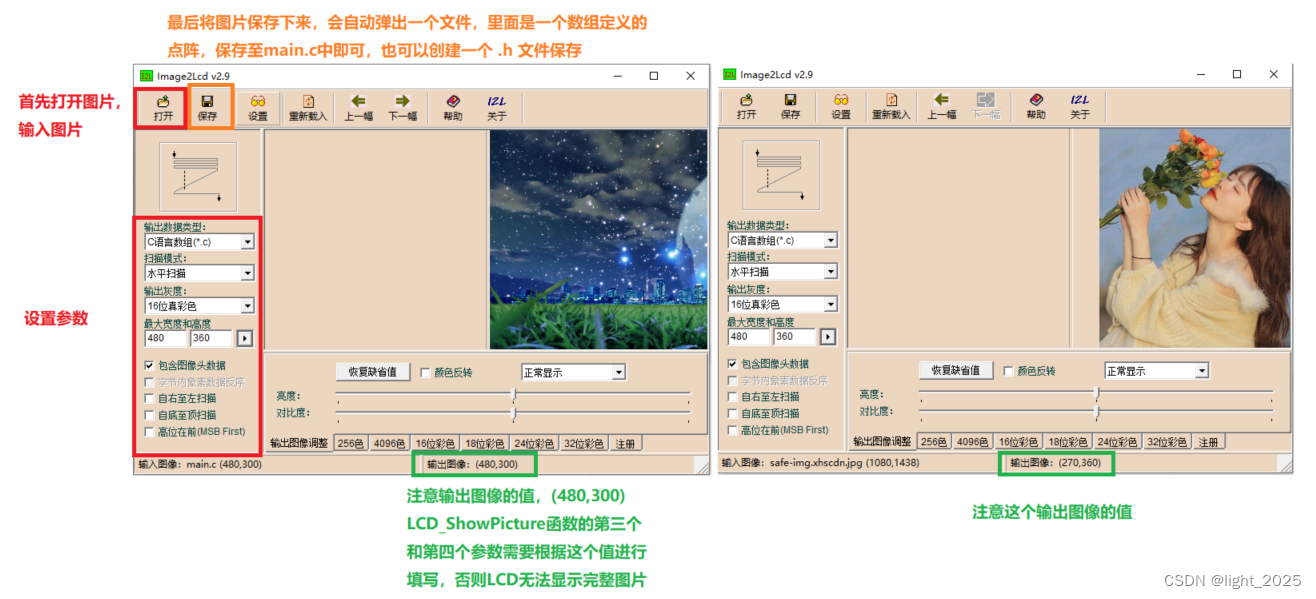Expand 扫描模式 dropdown in right window
Screen dimensions: 1316x599
[830, 272]
